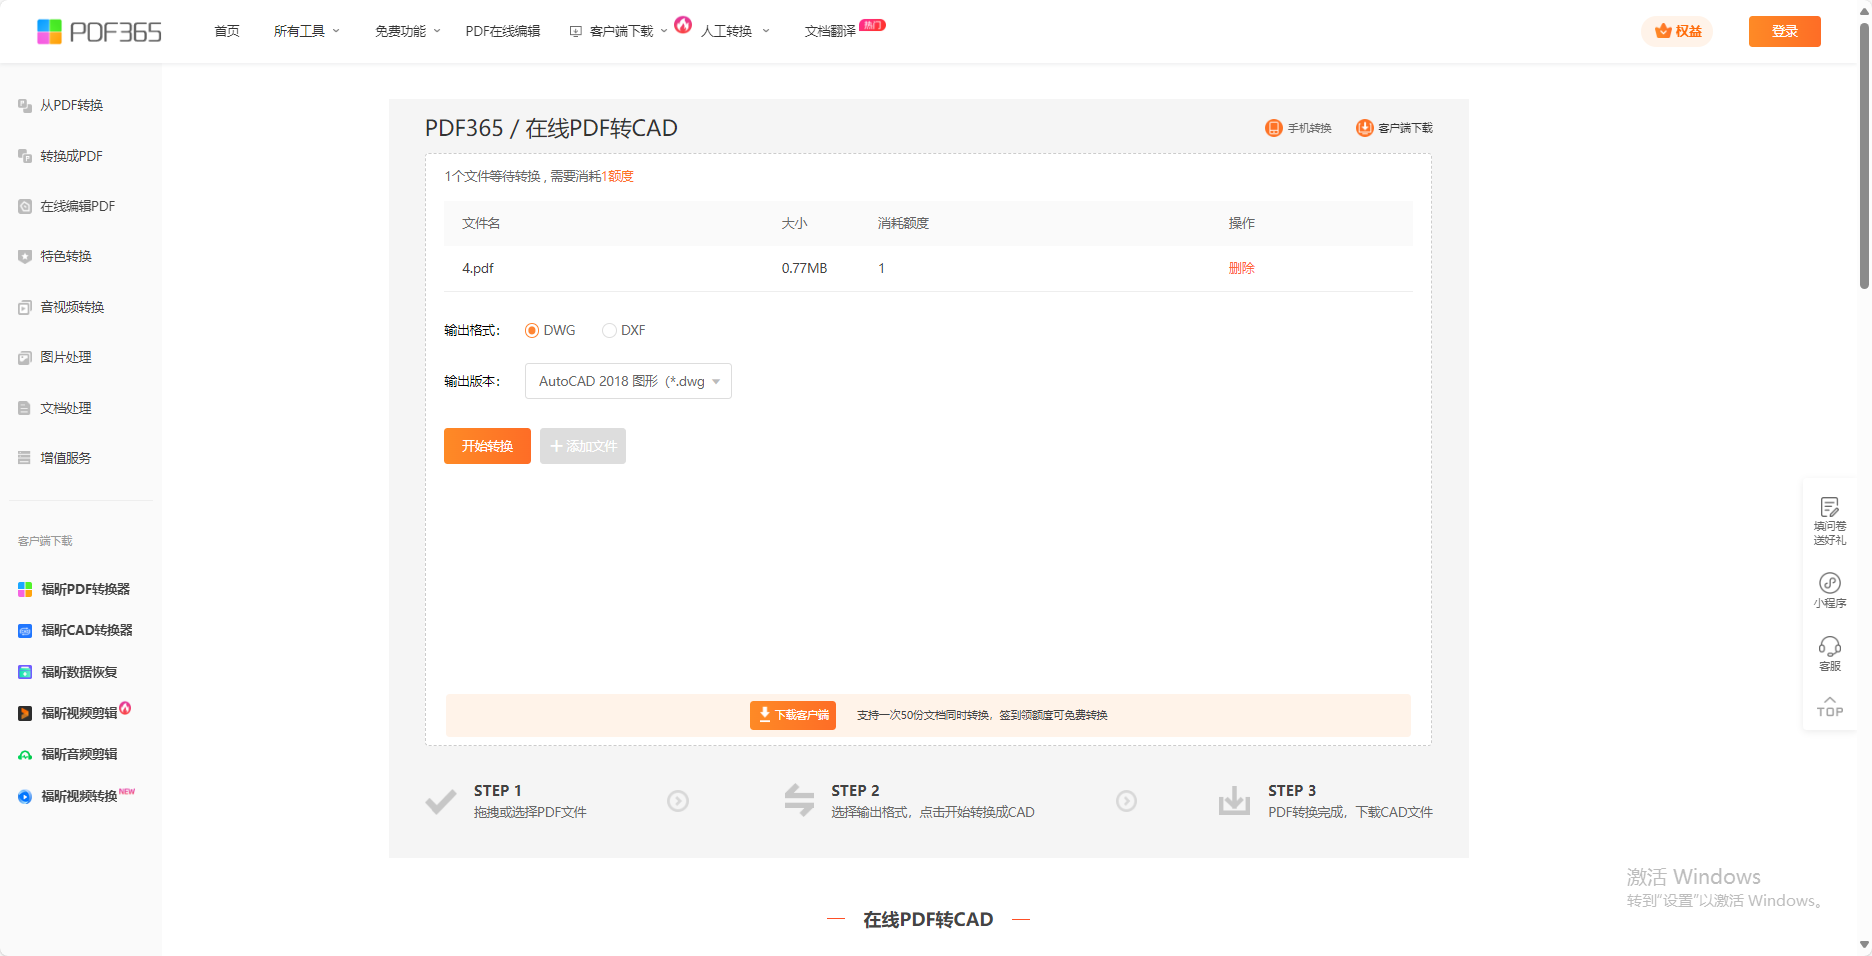Open 从PDF转换 sidebar icon
1872x956 pixels.
[25, 105]
